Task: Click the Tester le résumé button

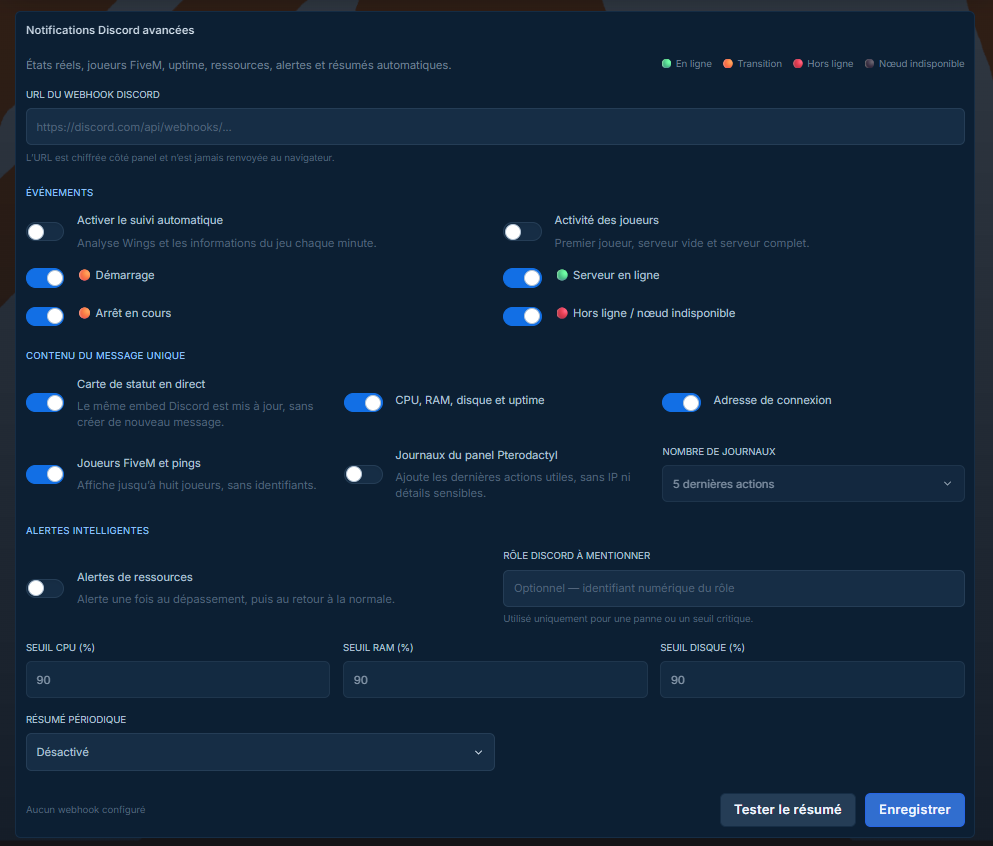Action: (788, 809)
